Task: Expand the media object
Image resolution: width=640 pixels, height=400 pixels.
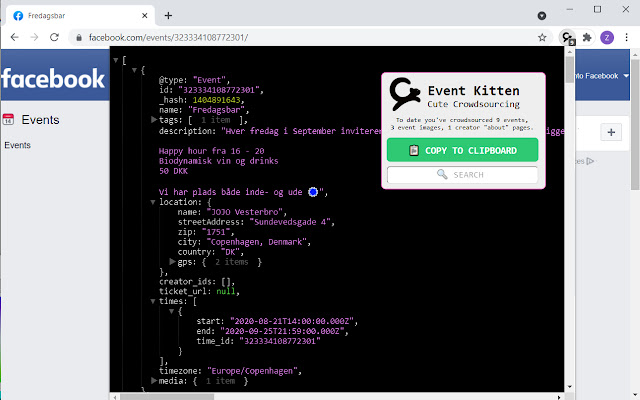Action: coord(154,381)
